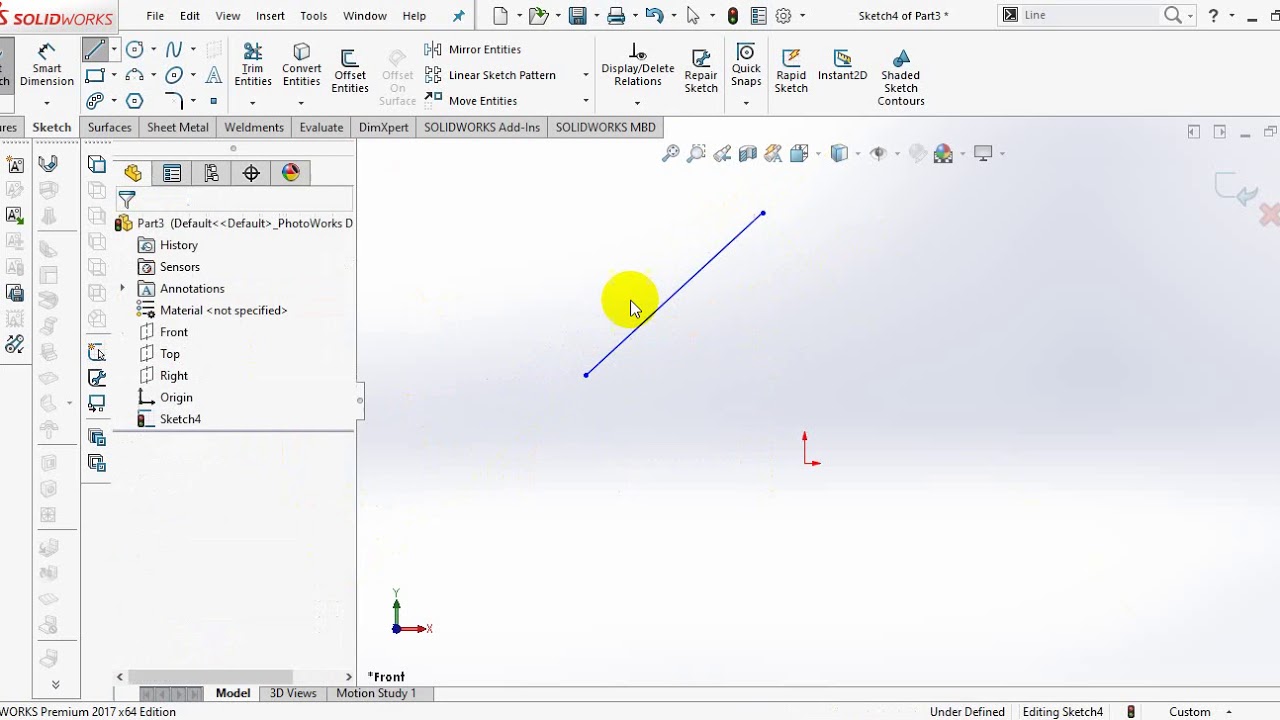This screenshot has height=720, width=1280.
Task: Open the Tools menu
Action: tap(314, 16)
